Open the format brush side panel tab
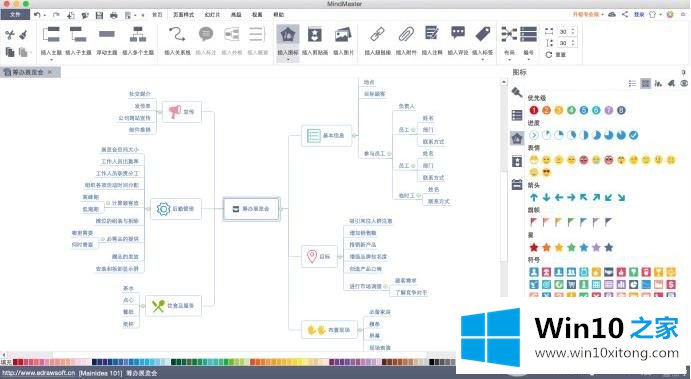The width and height of the screenshot is (691, 379). (x=517, y=93)
